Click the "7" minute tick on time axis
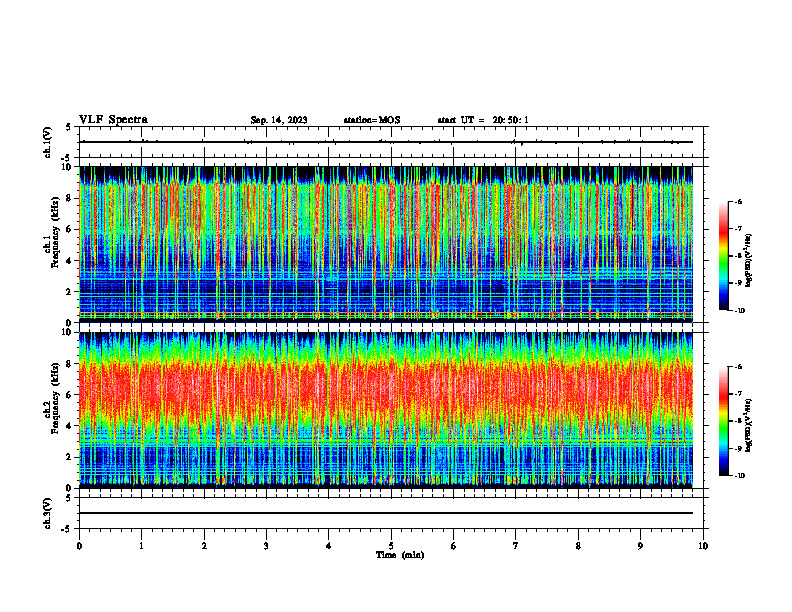 [516, 546]
